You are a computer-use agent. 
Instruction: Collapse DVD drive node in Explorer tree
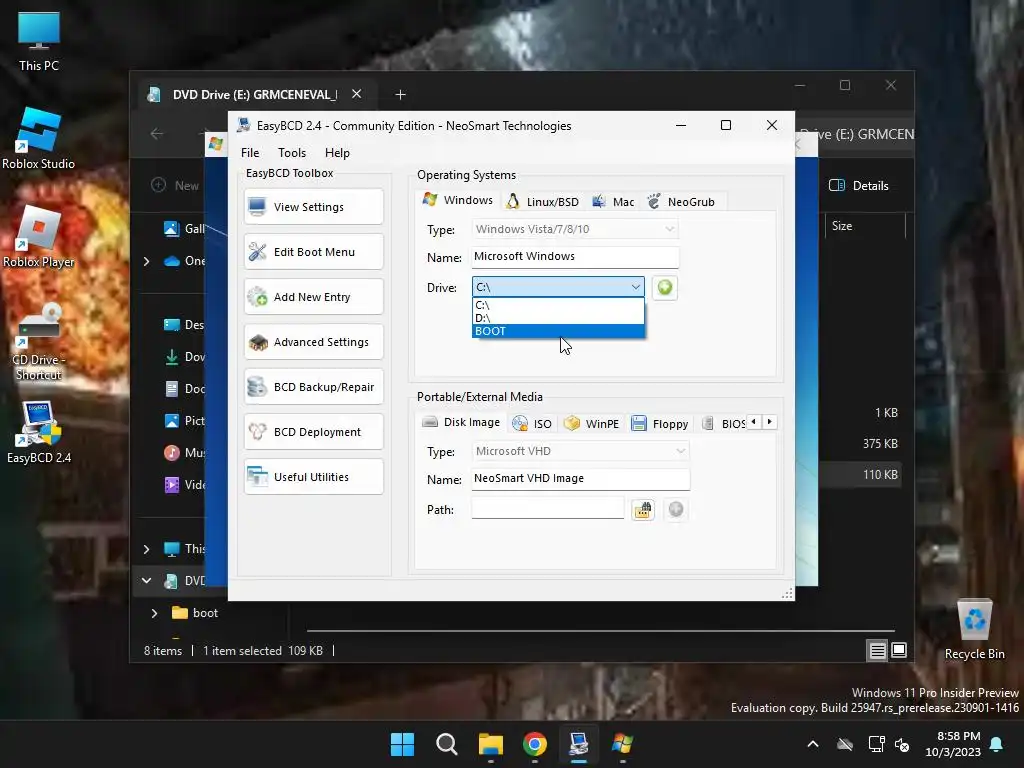coord(146,581)
